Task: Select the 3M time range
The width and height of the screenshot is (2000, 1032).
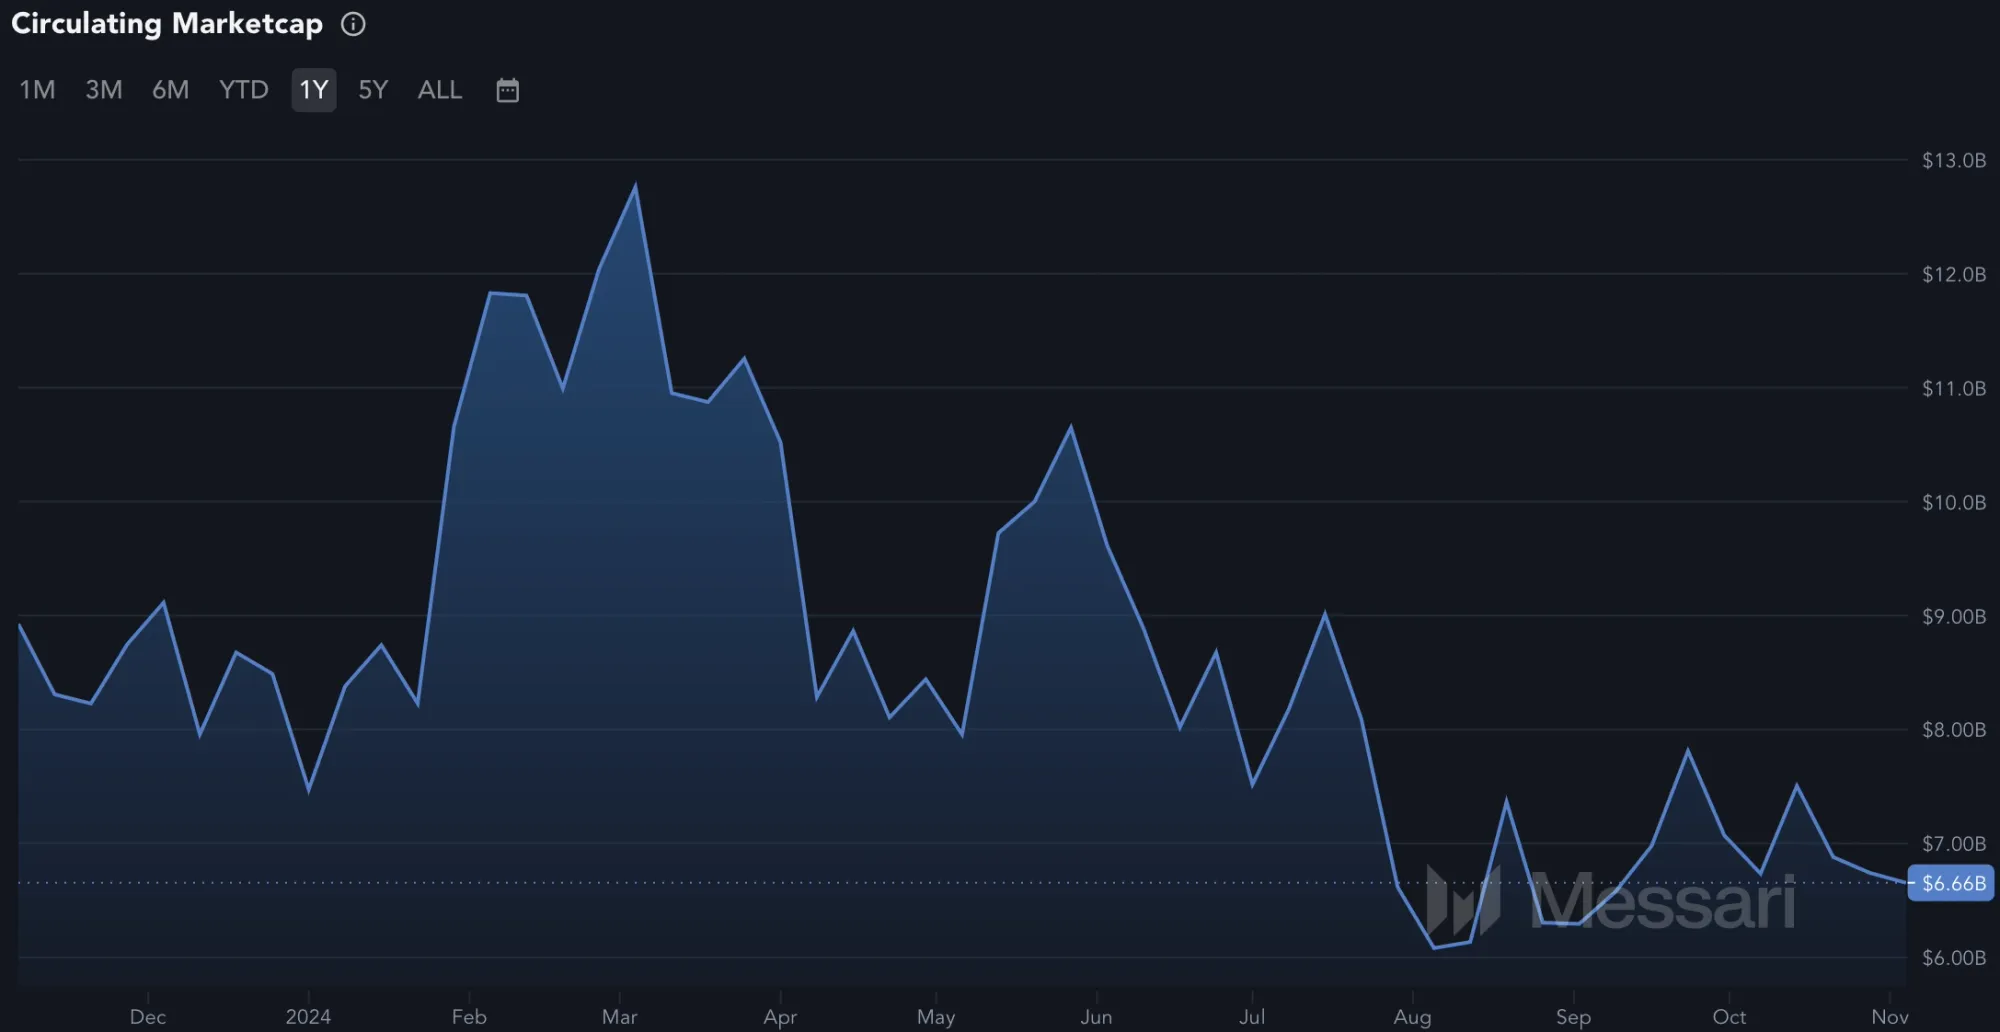Action: 104,90
